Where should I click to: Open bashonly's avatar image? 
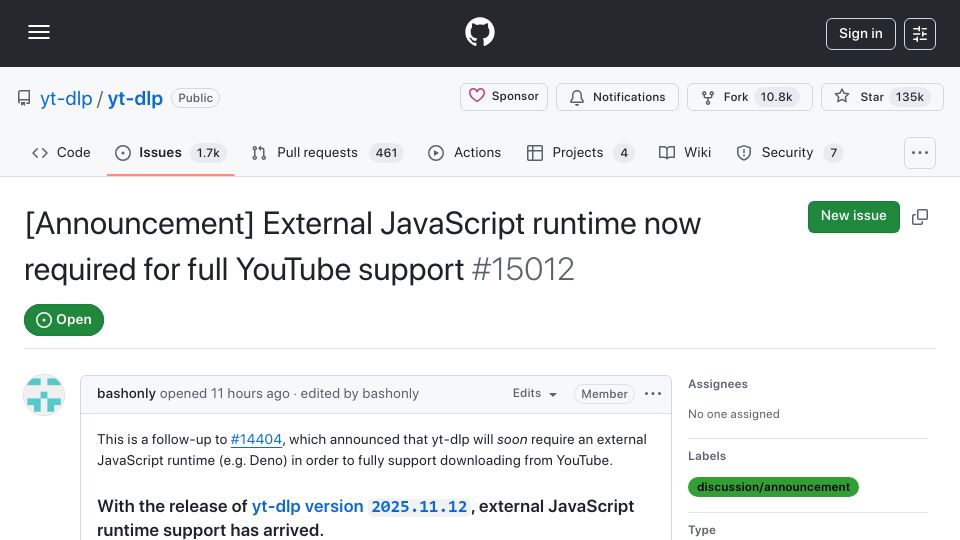click(44, 395)
